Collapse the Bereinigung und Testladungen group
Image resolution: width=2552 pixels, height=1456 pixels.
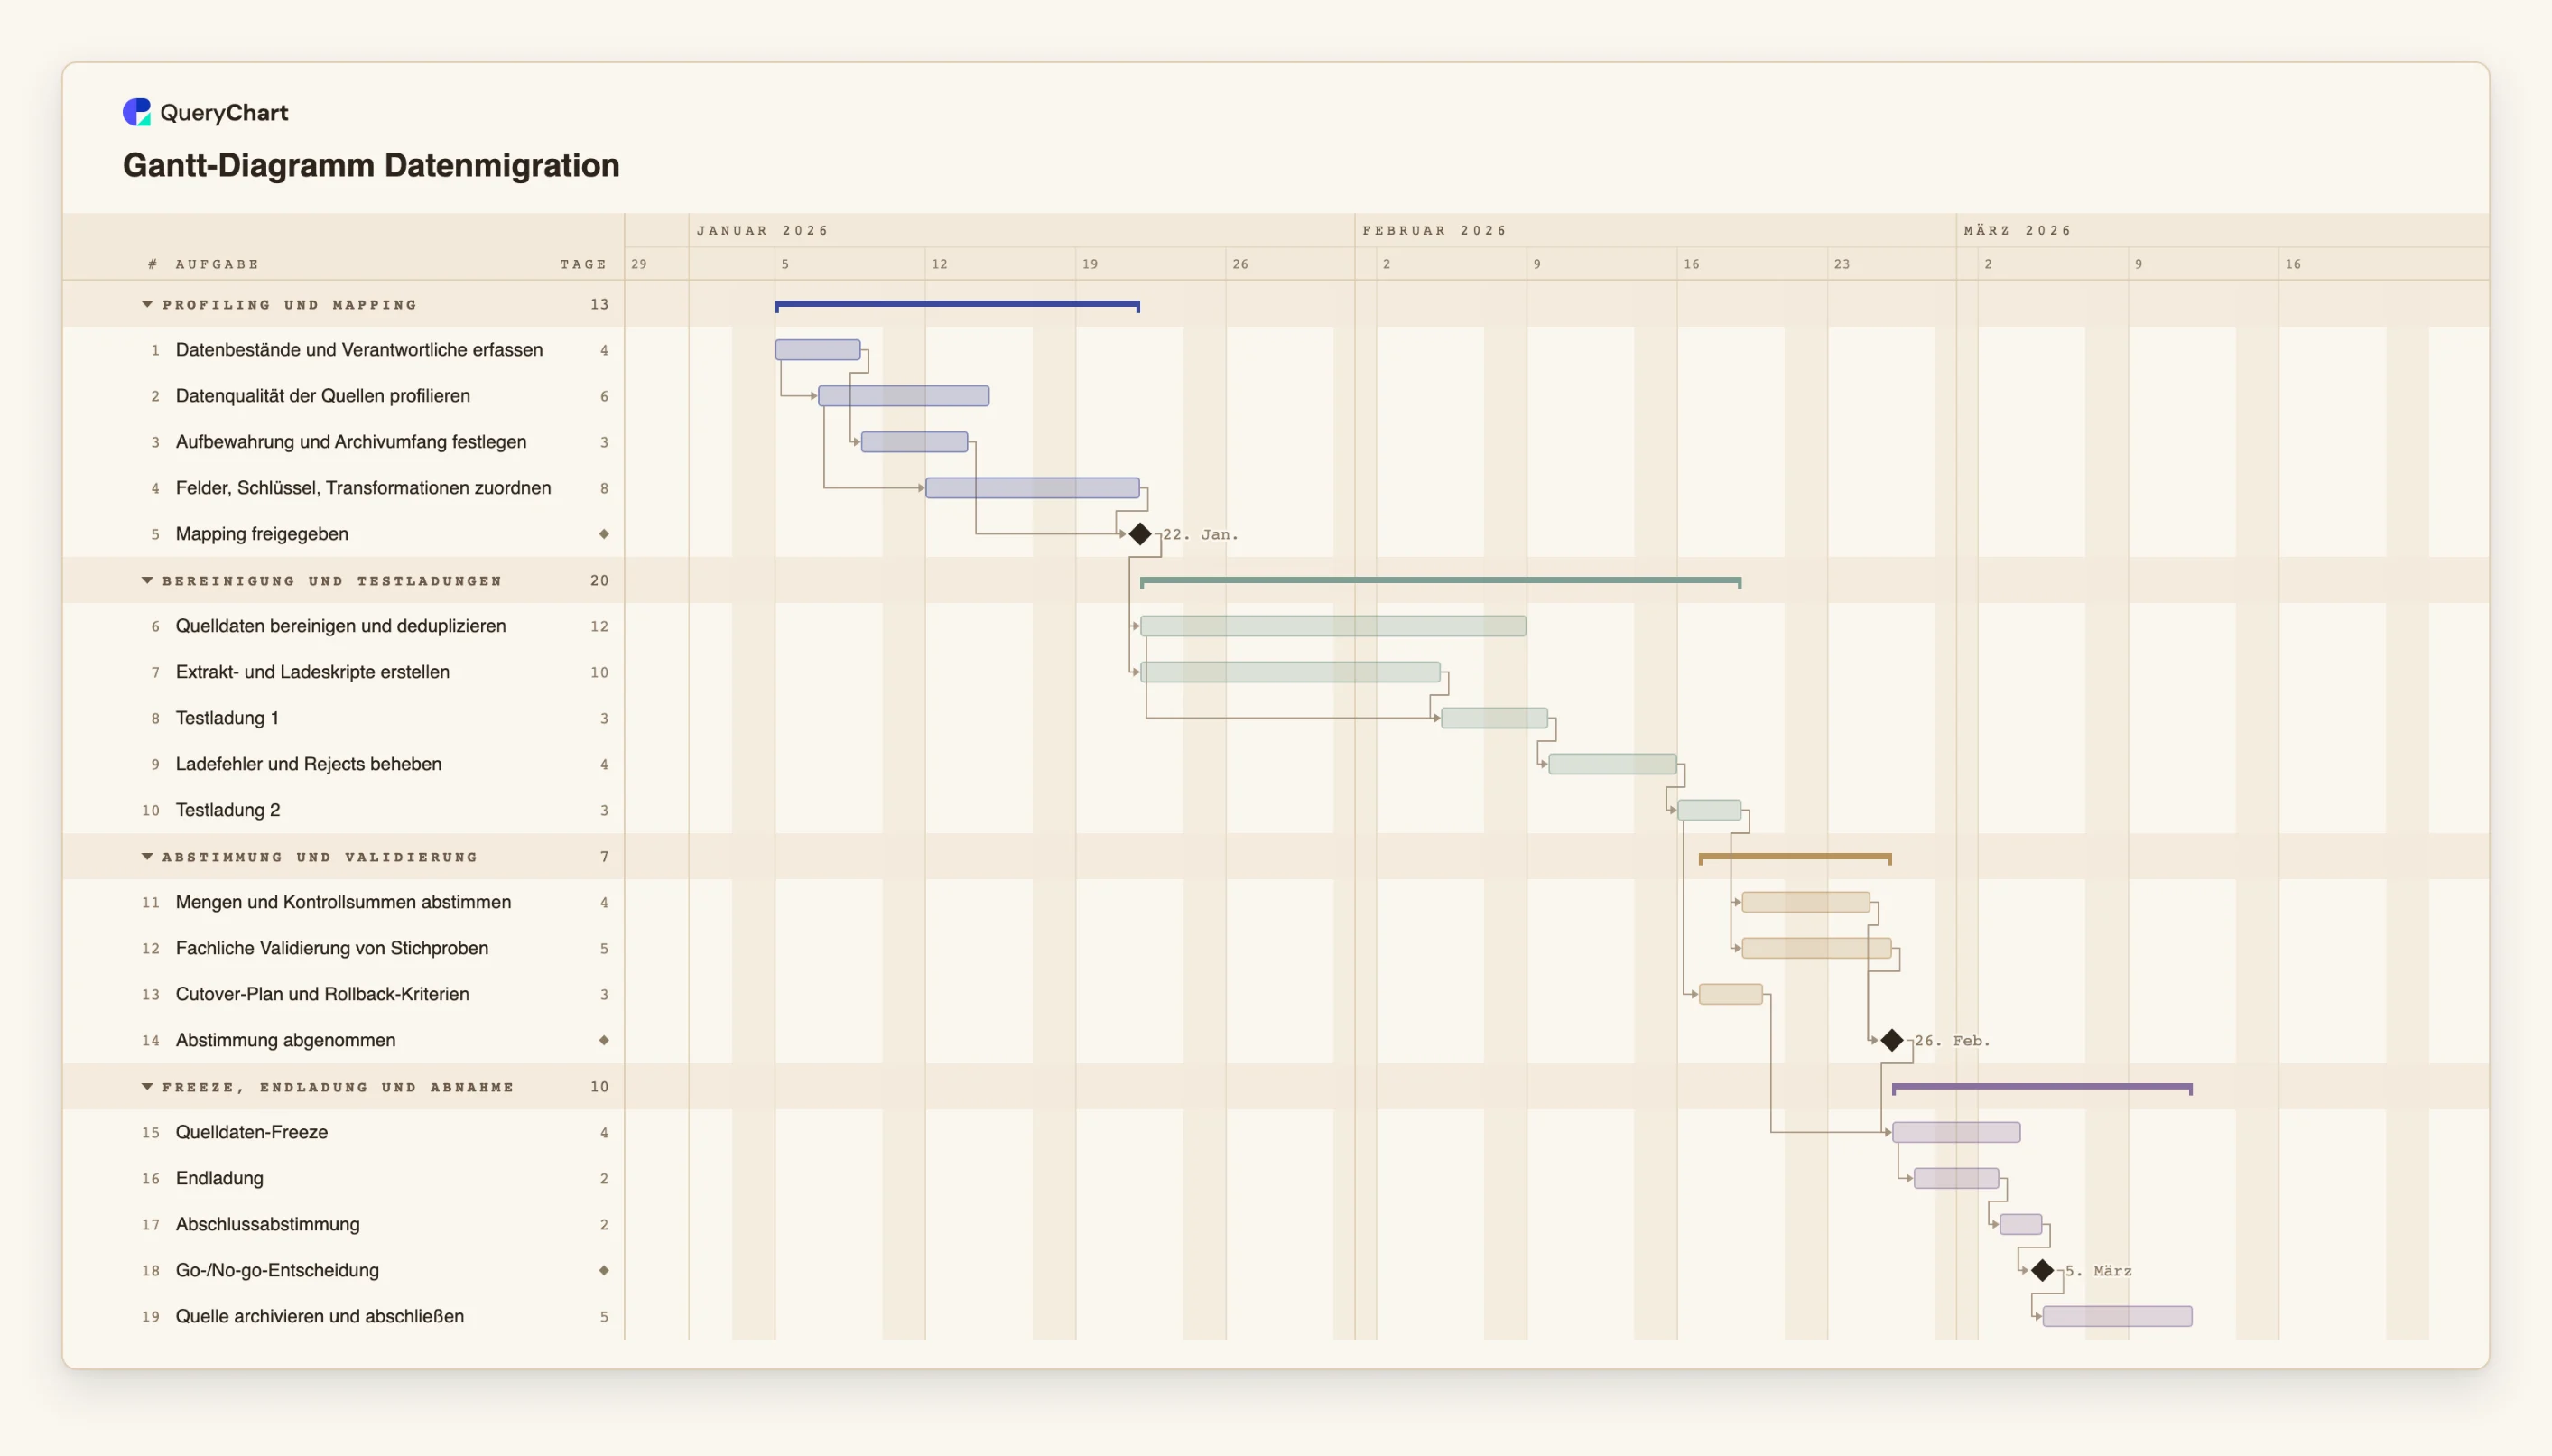(147, 580)
